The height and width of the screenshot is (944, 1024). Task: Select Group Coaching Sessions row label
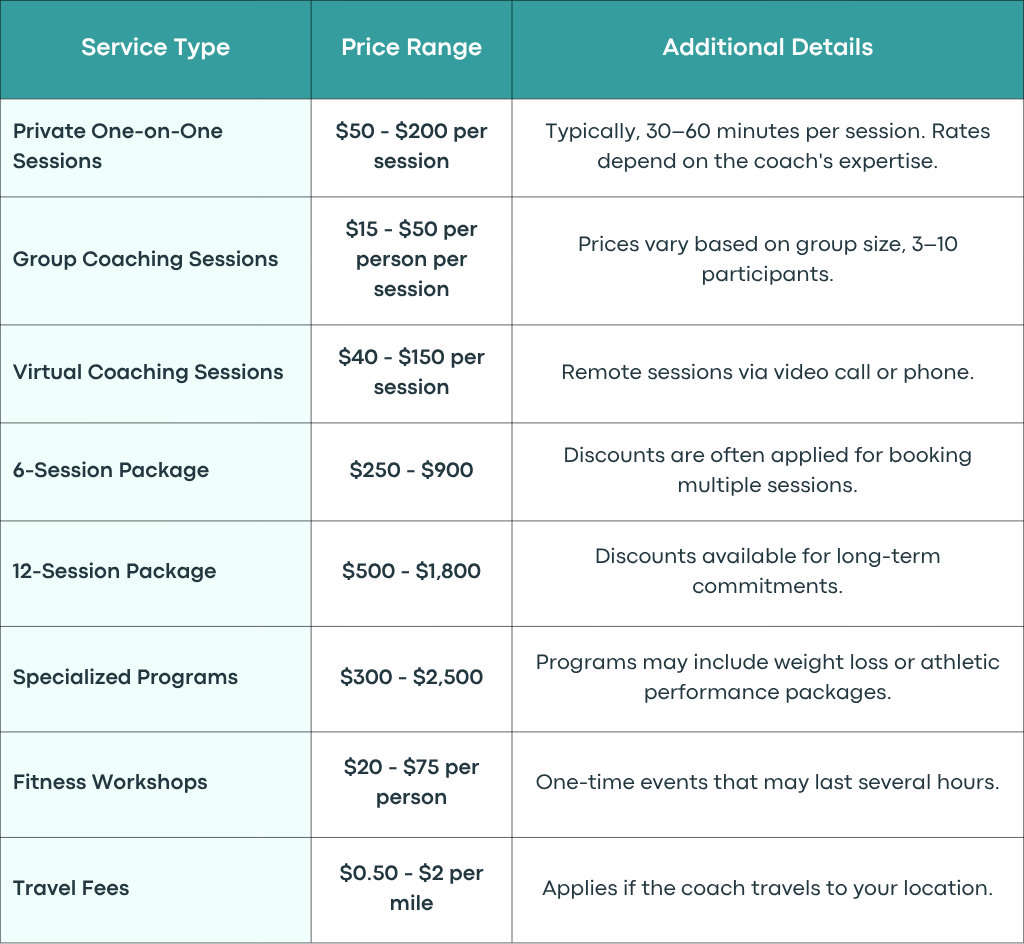[x=146, y=259]
